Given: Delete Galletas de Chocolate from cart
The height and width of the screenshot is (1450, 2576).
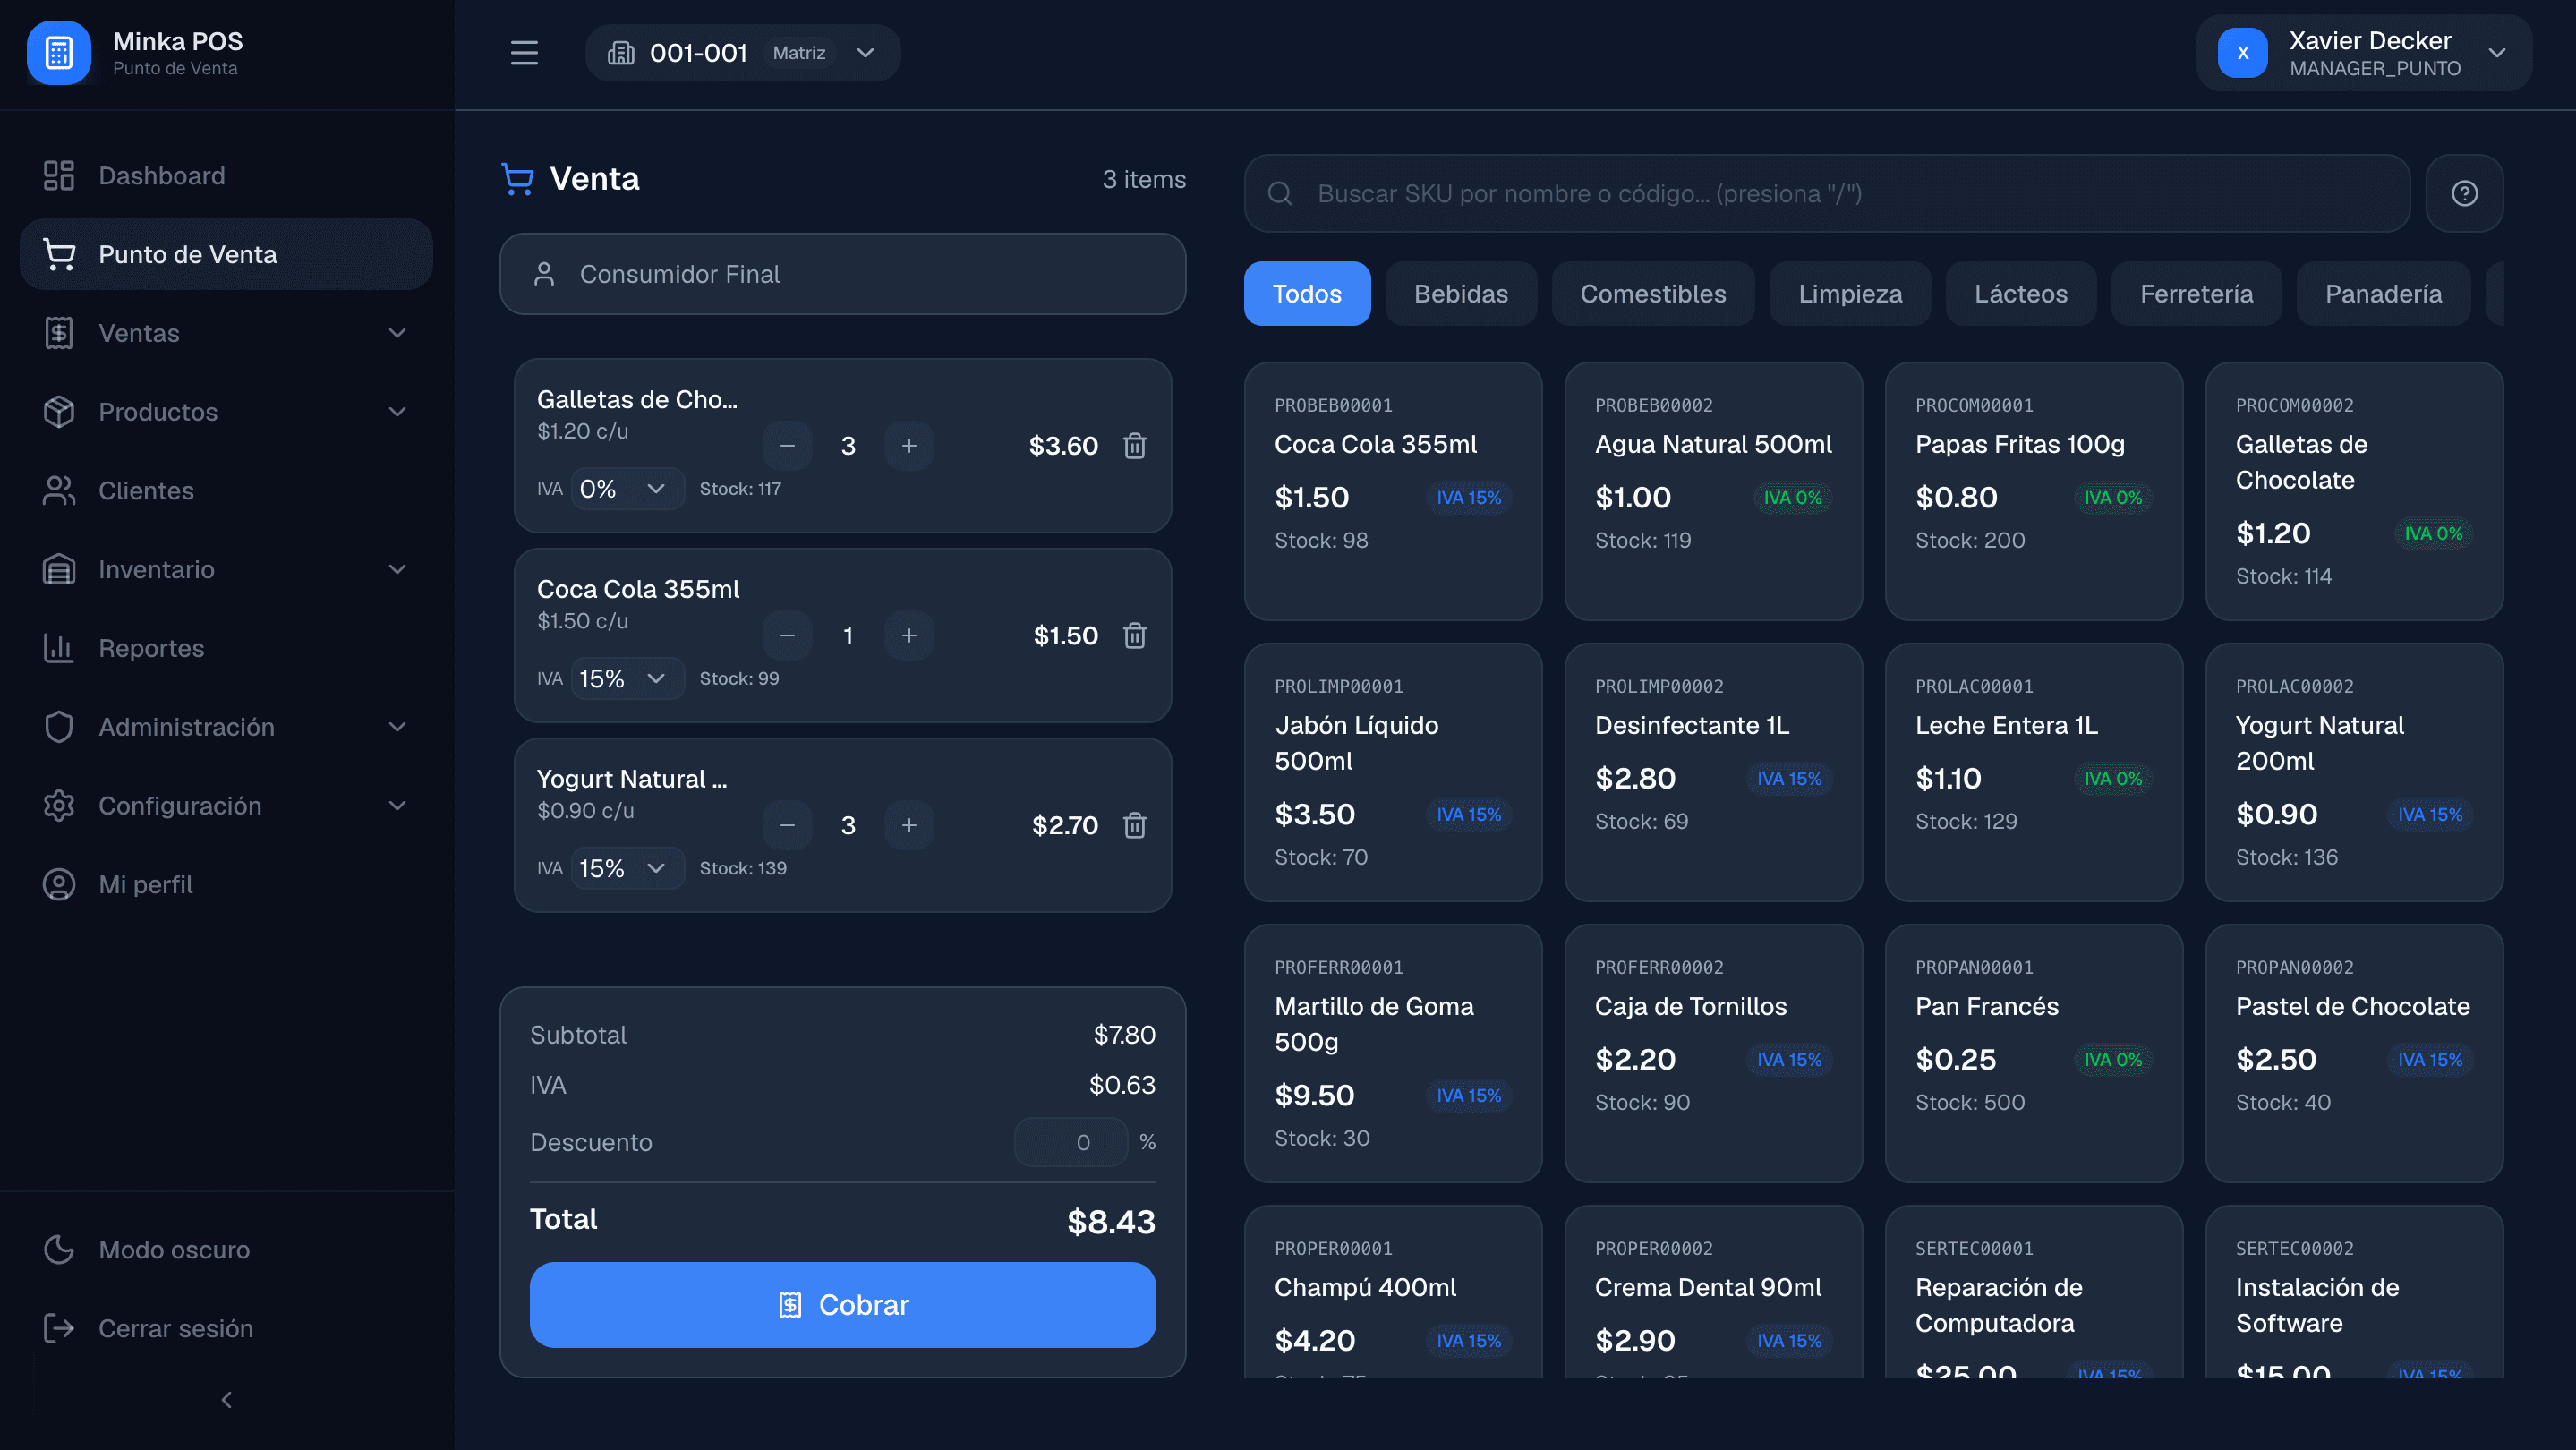Looking at the screenshot, I should point(1134,446).
